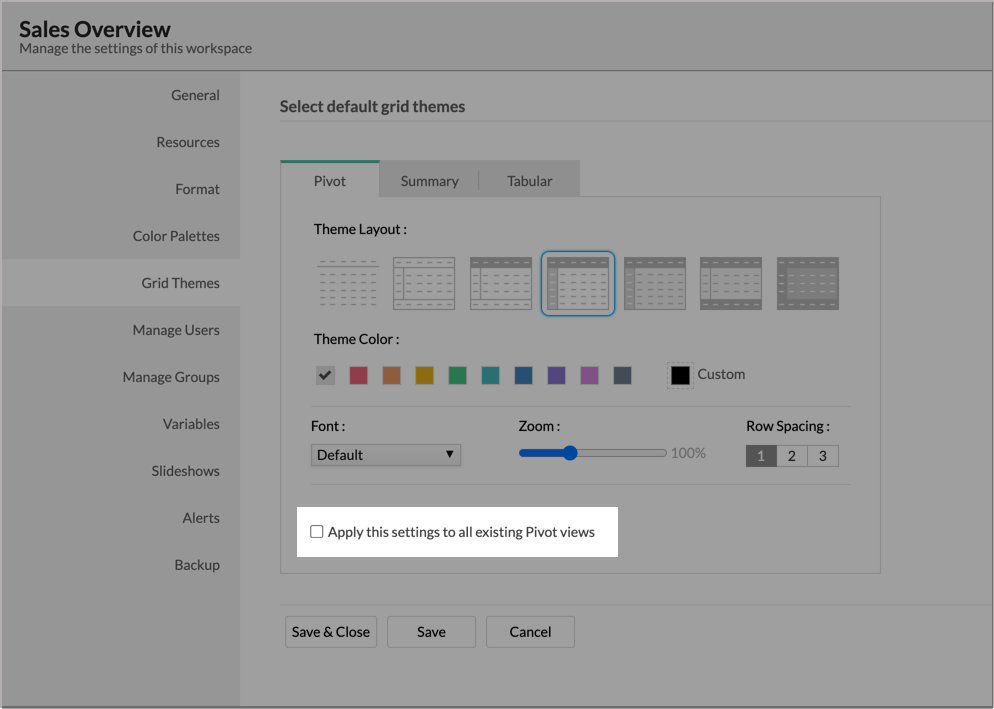Select the first plain-lines theme layout
The width and height of the screenshot is (994, 709).
tap(347, 283)
